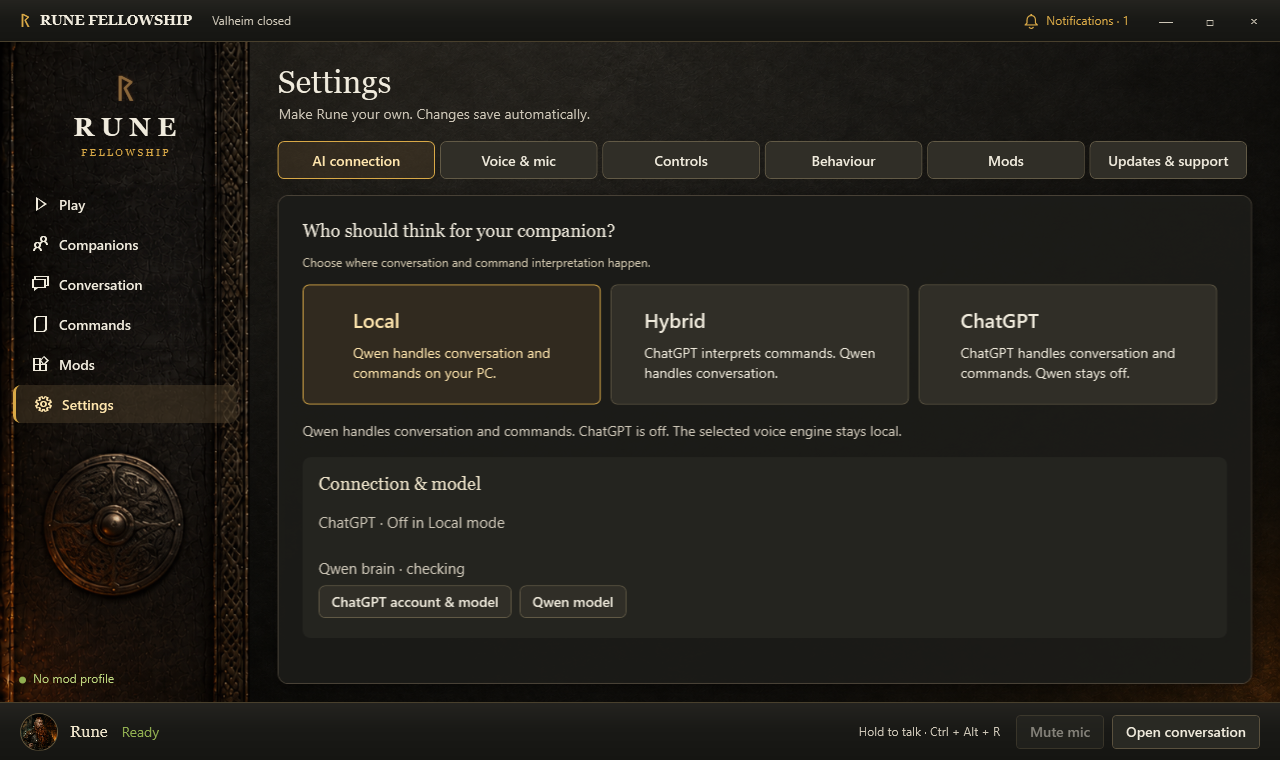The image size is (1280, 760).
Task: Click 'Qwen brain · checking' status line
Action: point(391,568)
